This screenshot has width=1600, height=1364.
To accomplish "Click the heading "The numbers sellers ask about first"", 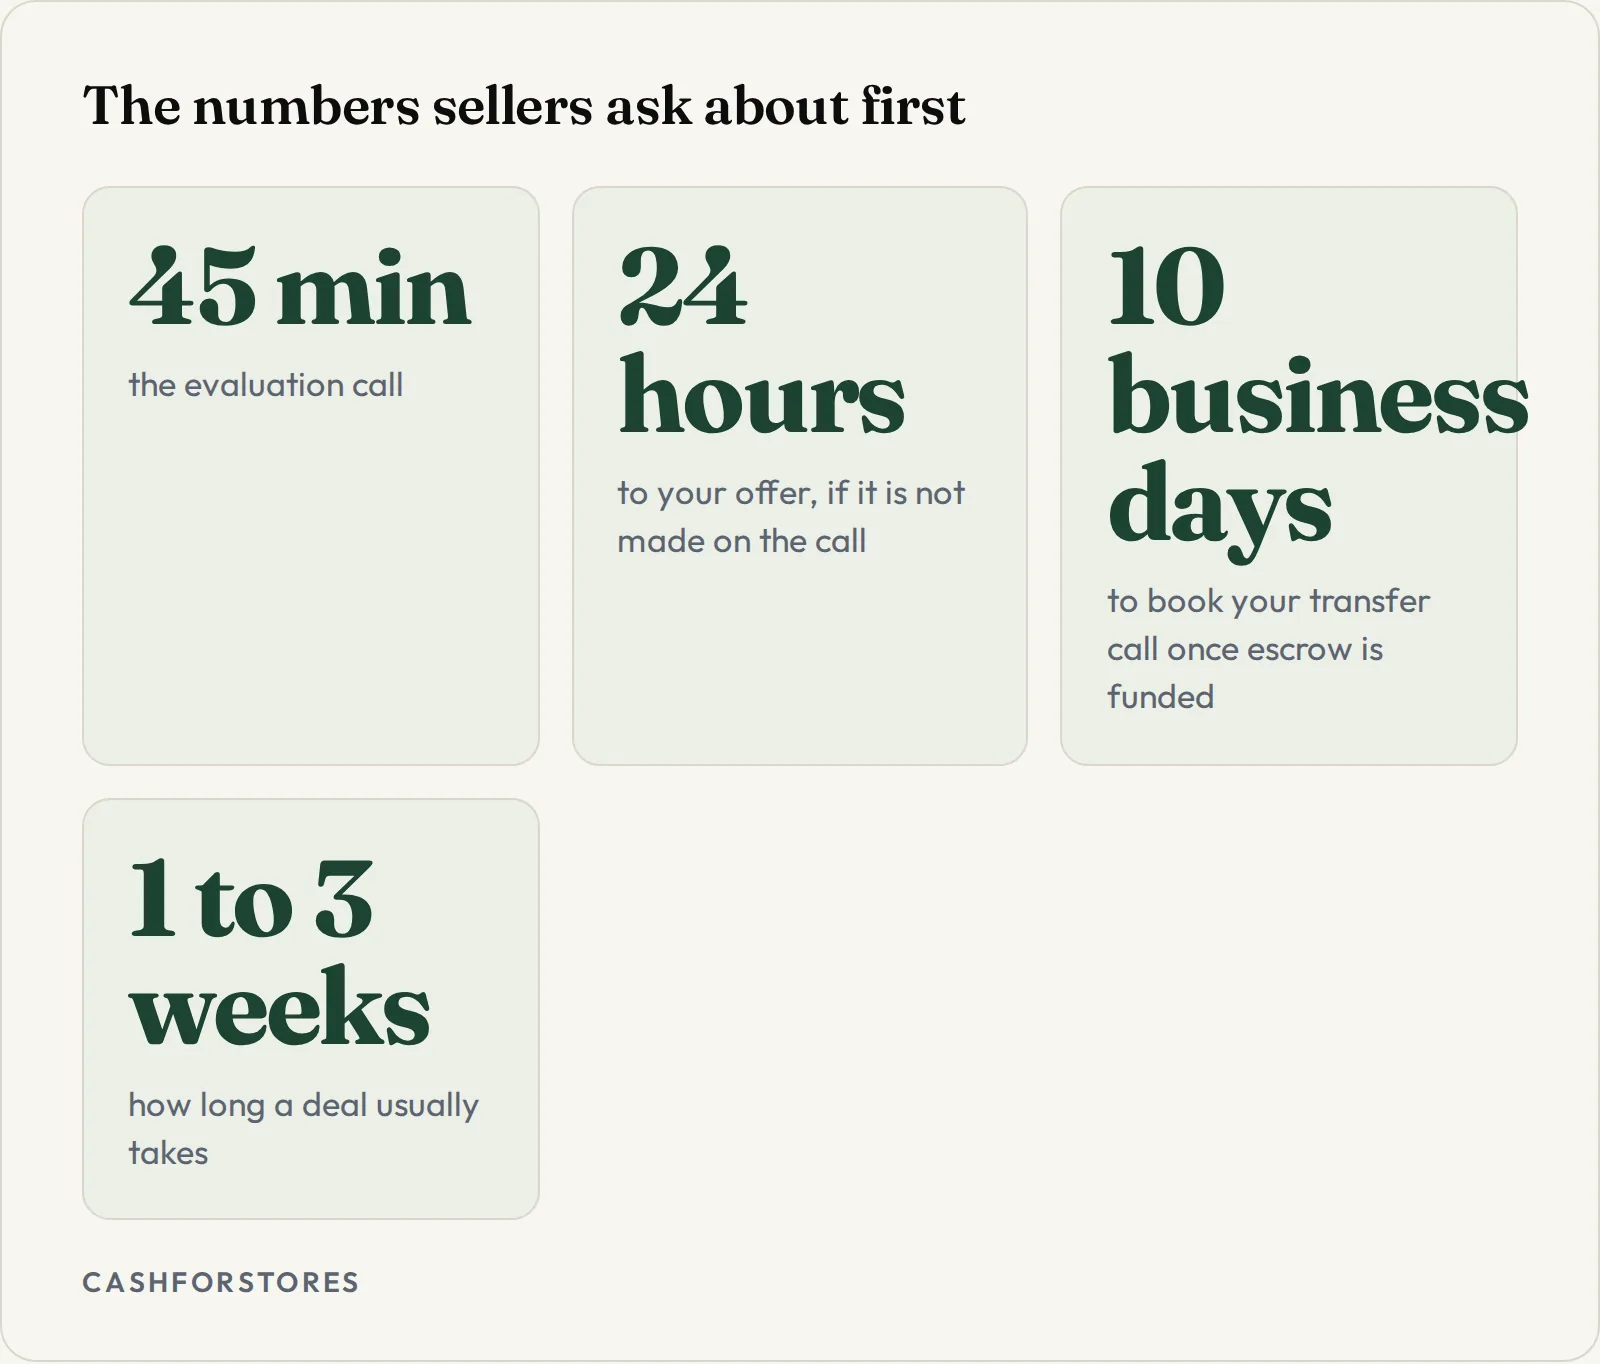I will 524,106.
